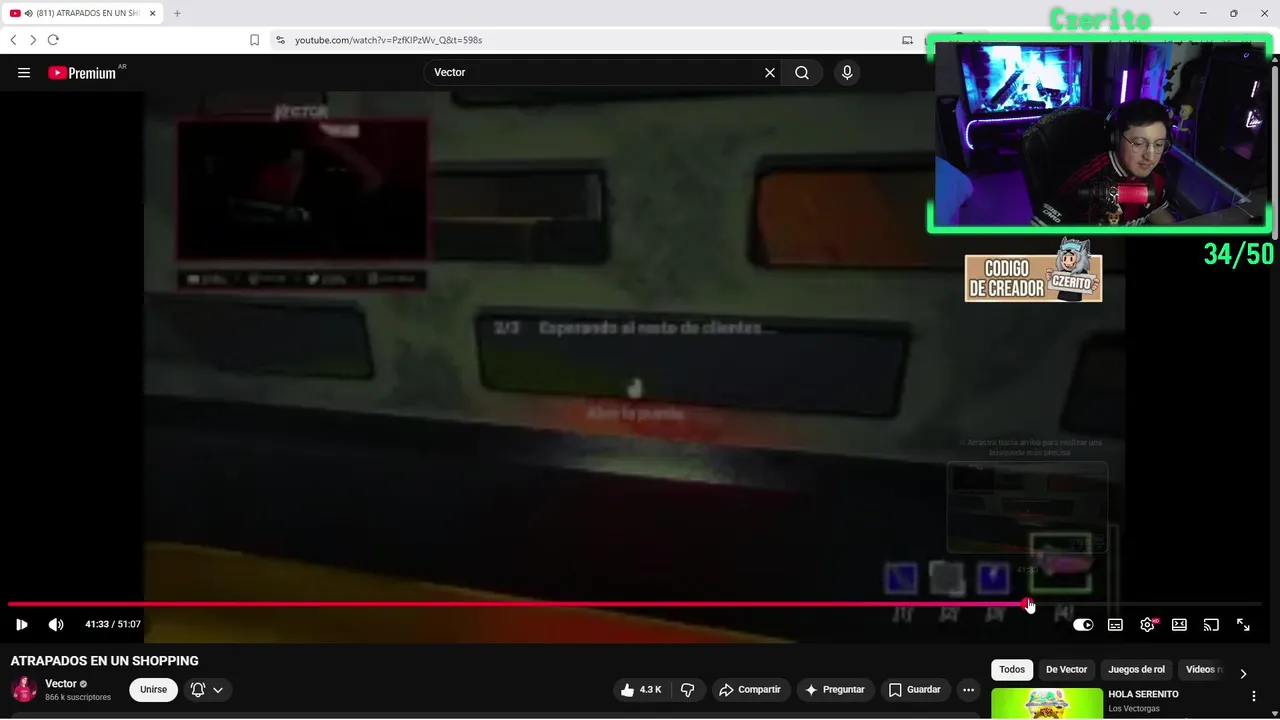Open player settings gear
1280x720 pixels.
click(1147, 625)
